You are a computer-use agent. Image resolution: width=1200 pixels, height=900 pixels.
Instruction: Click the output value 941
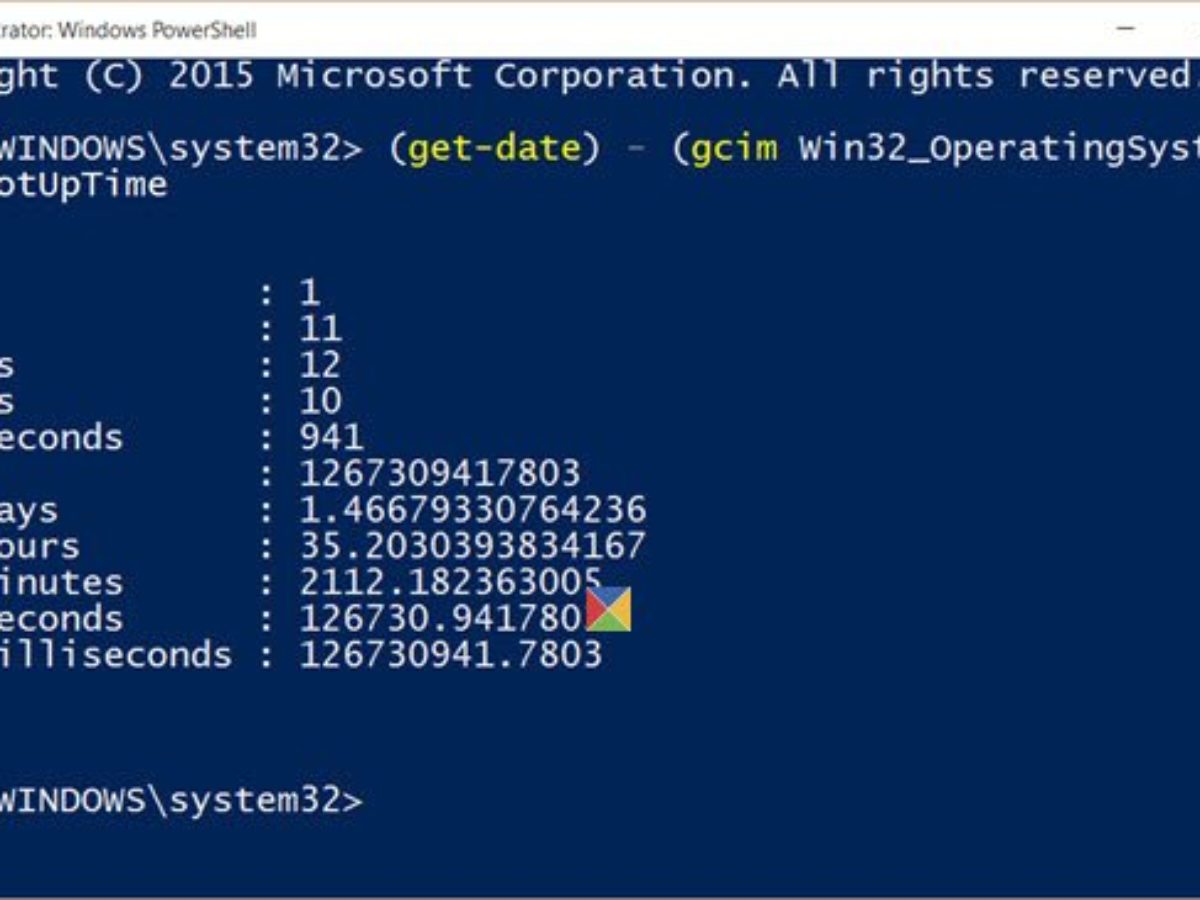point(332,437)
